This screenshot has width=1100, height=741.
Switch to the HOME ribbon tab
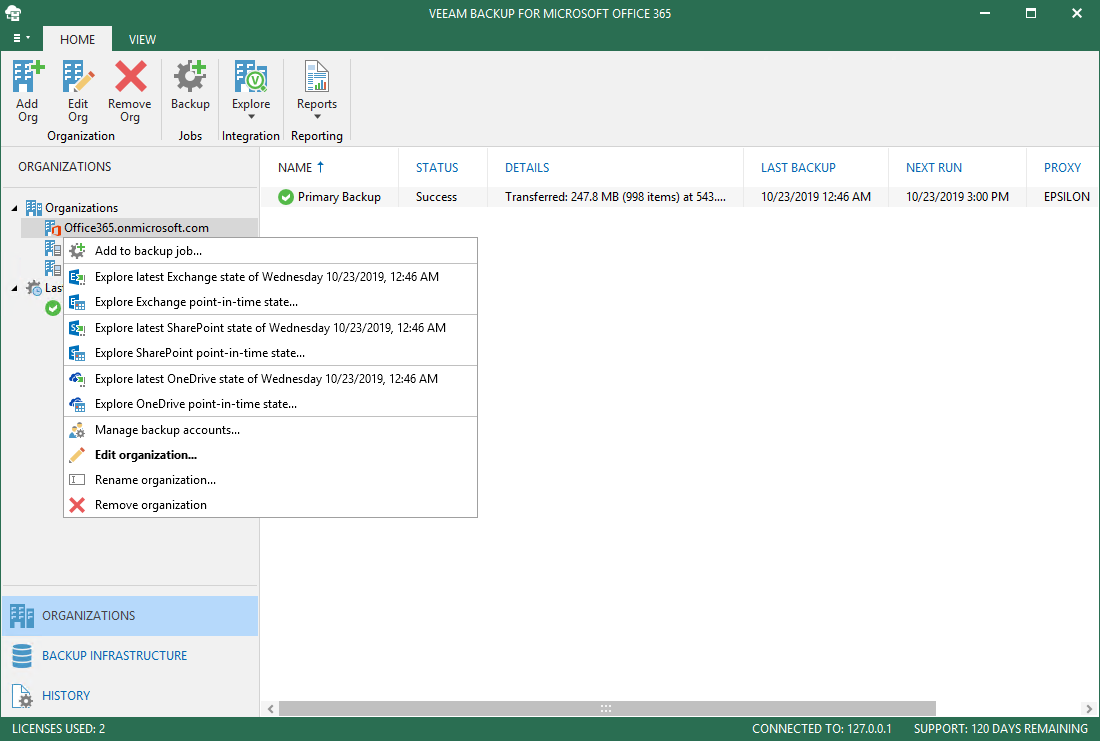pyautogui.click(x=77, y=39)
